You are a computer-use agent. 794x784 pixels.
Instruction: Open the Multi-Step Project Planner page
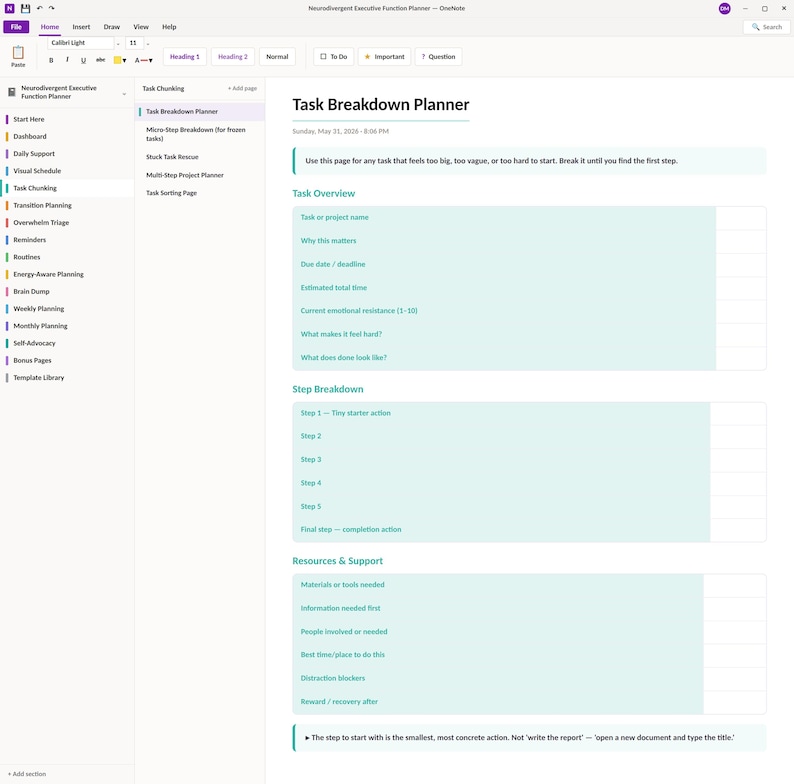(x=200, y=175)
